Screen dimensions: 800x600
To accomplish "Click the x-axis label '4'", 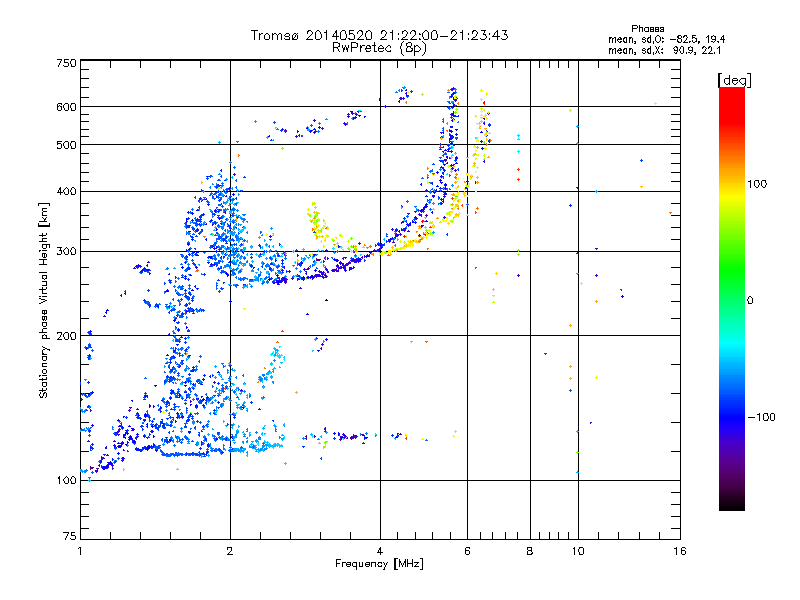I will pyautogui.click(x=380, y=551).
